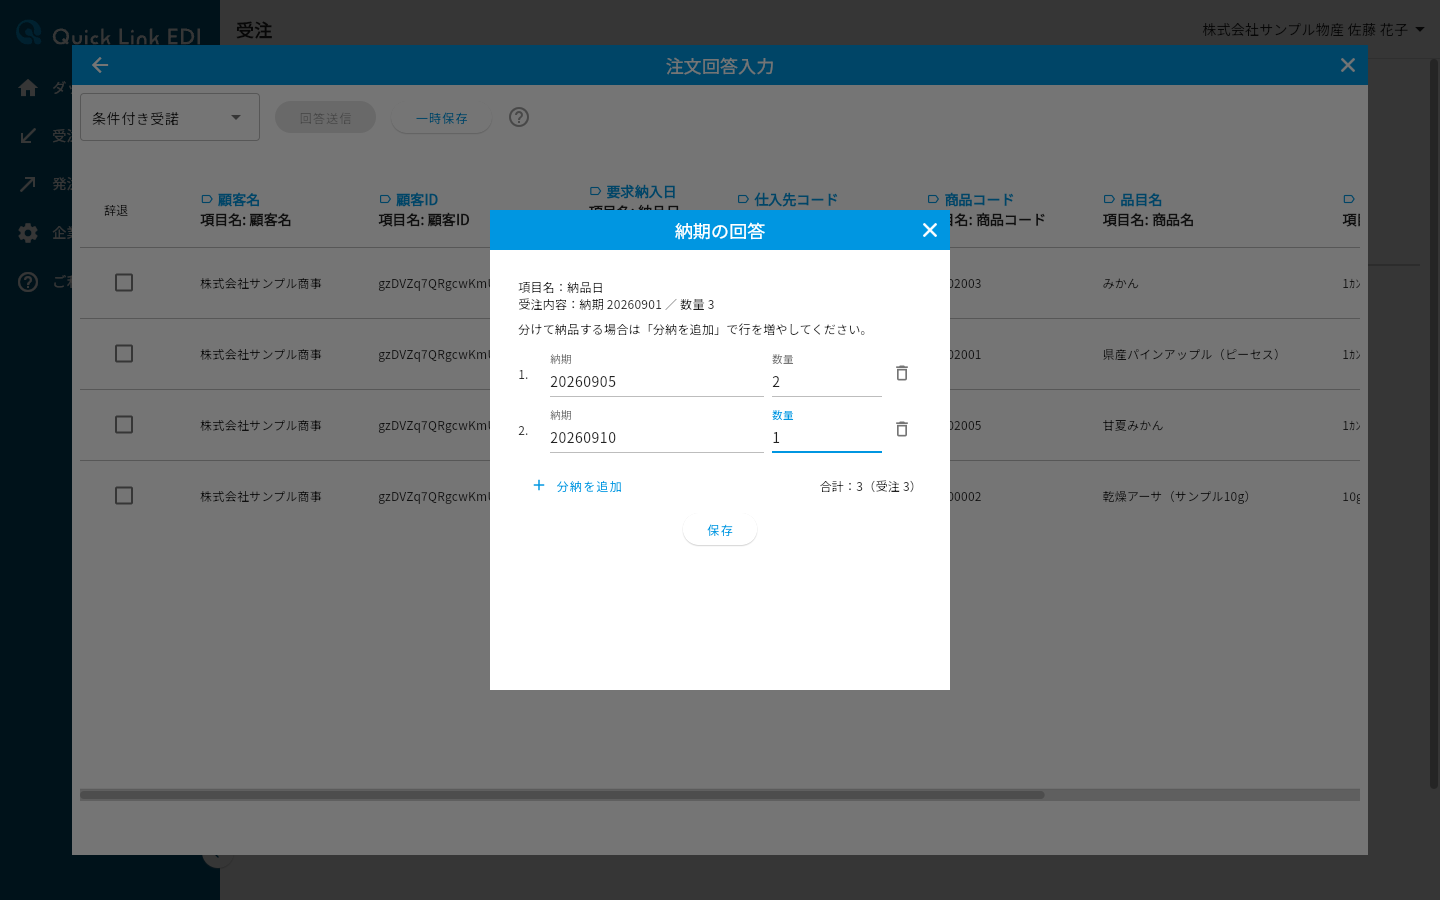Image resolution: width=1440 pixels, height=900 pixels.
Task: Click the horizontal scrollbar of the order table
Action: 562,795
